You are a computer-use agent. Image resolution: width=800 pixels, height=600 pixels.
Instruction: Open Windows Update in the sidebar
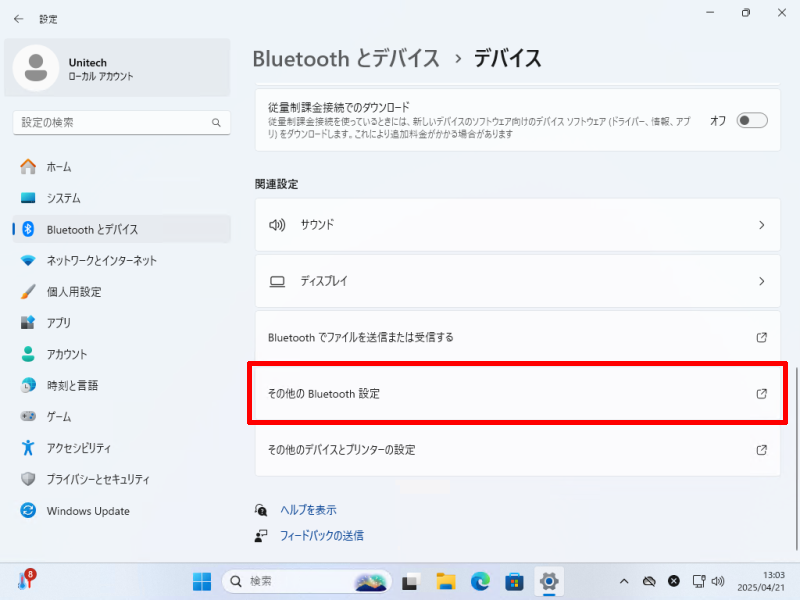pos(121,510)
